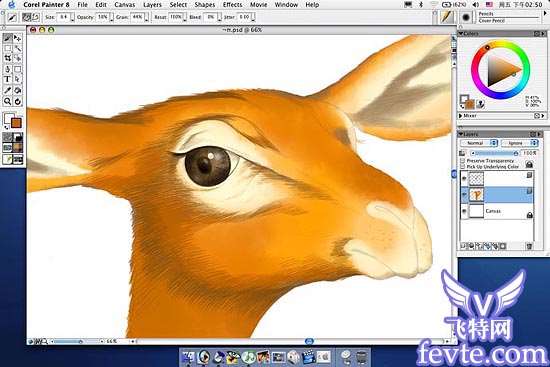Select the Rotate Page tool
Viewport: 550px width, 367px height.
pyautogui.click(x=18, y=101)
